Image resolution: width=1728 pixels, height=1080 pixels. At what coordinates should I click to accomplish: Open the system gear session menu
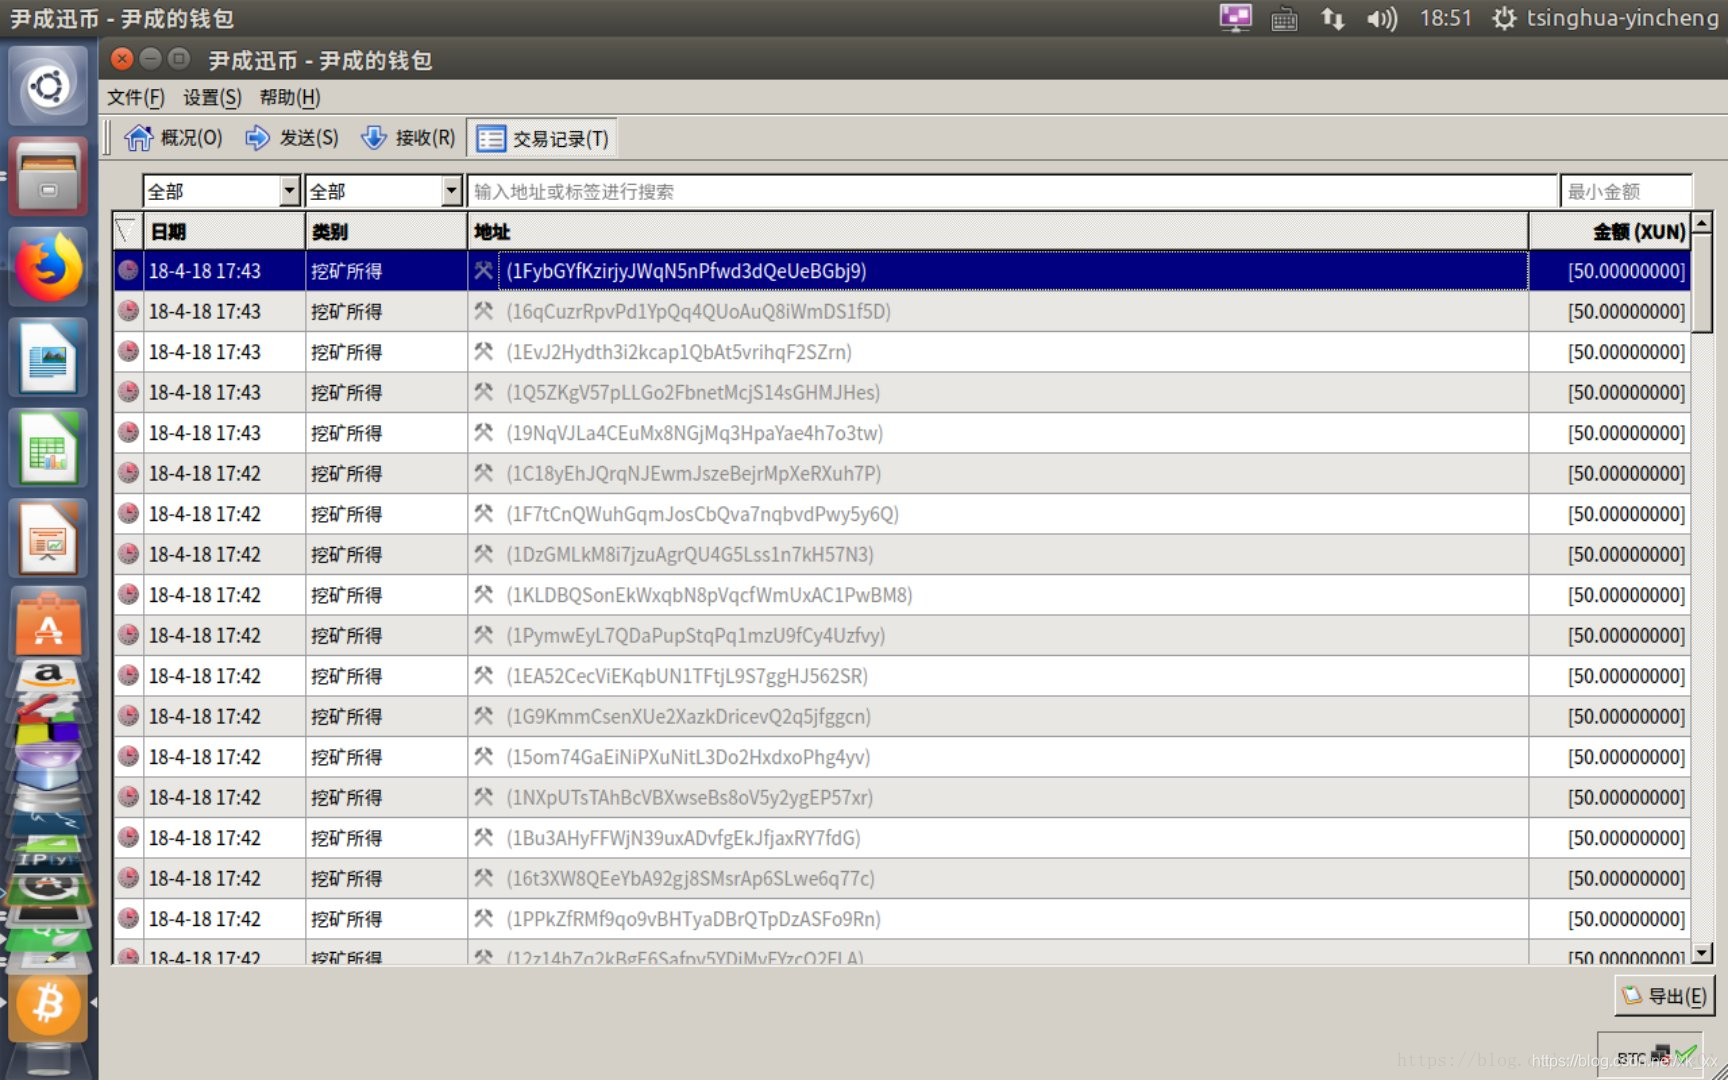click(x=1503, y=18)
